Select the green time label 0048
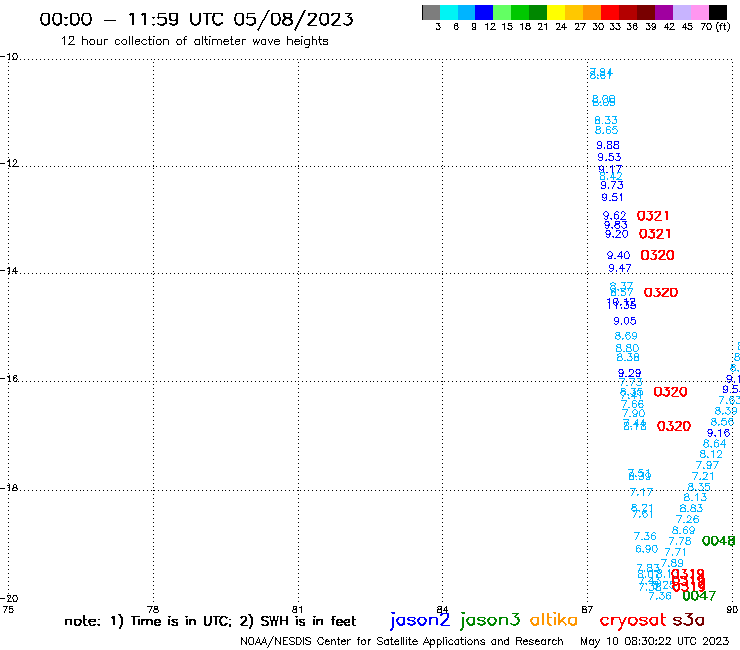The width and height of the screenshot is (740, 650). tap(719, 541)
